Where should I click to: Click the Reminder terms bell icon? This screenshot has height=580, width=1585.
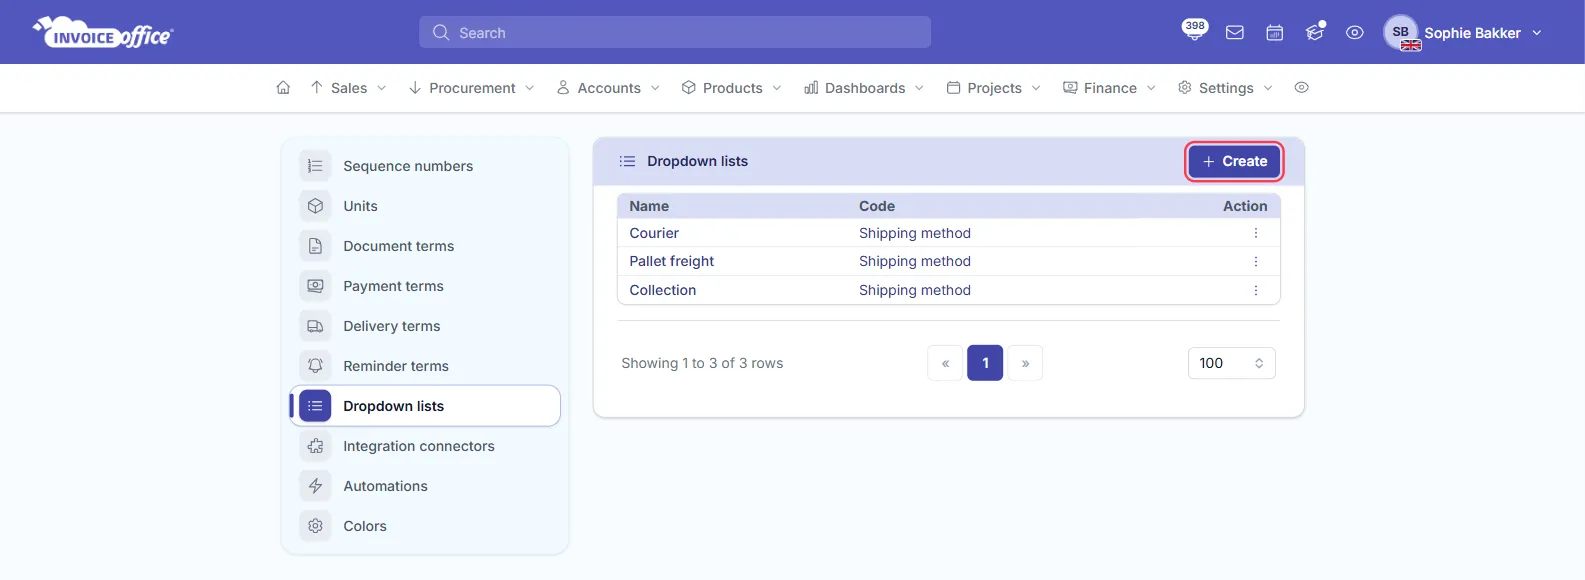(315, 366)
